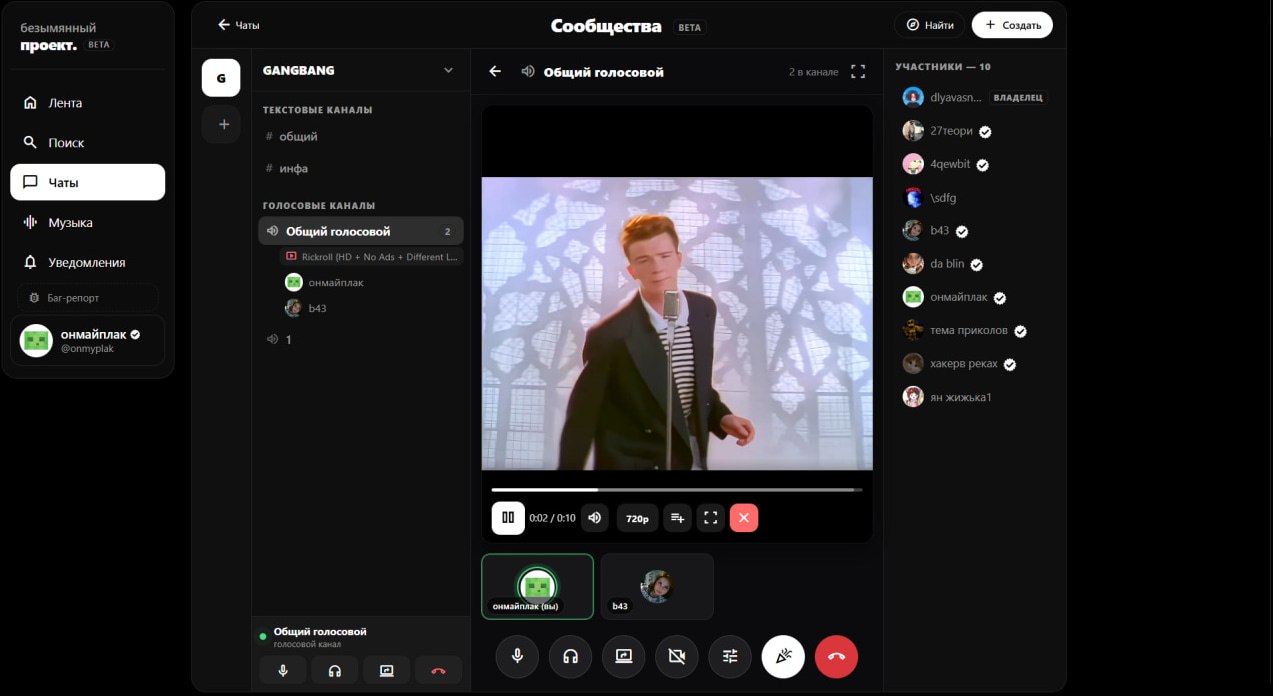Open member тема приколов in participants list
Image resolution: width=1273 pixels, height=696 pixels.
click(975, 330)
